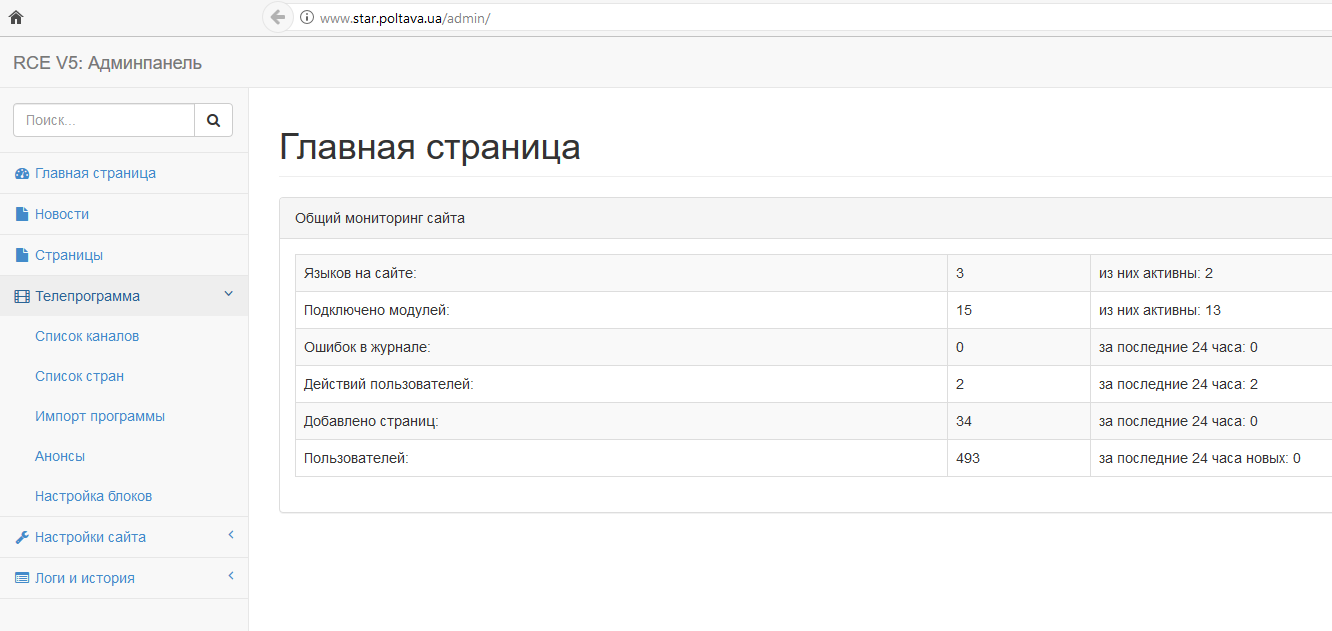Open Список стран menu item
This screenshot has height=631, width=1332.
coord(79,376)
